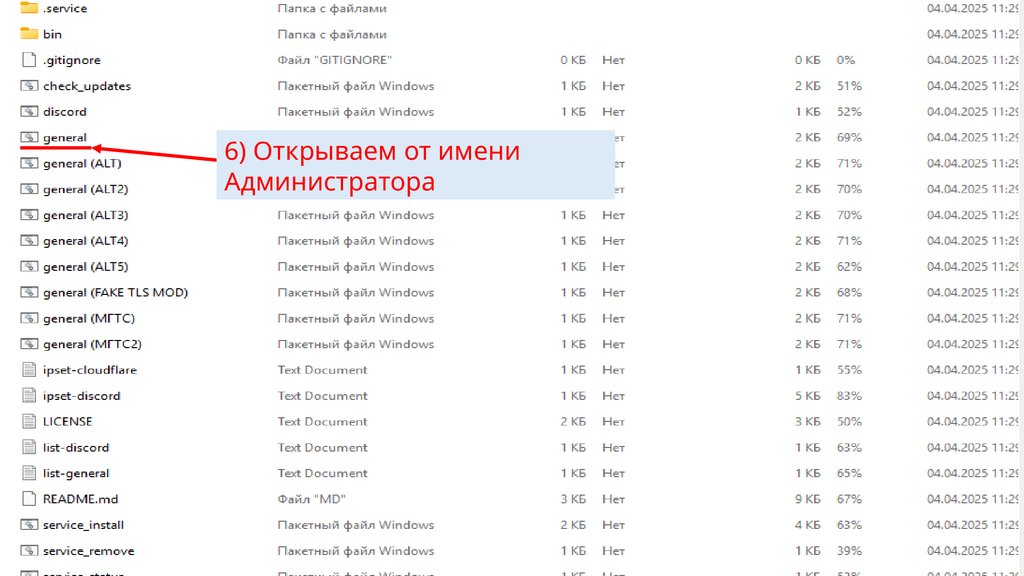Open the .service folder icon
The width and height of the screenshot is (1024, 576).
click(x=29, y=8)
